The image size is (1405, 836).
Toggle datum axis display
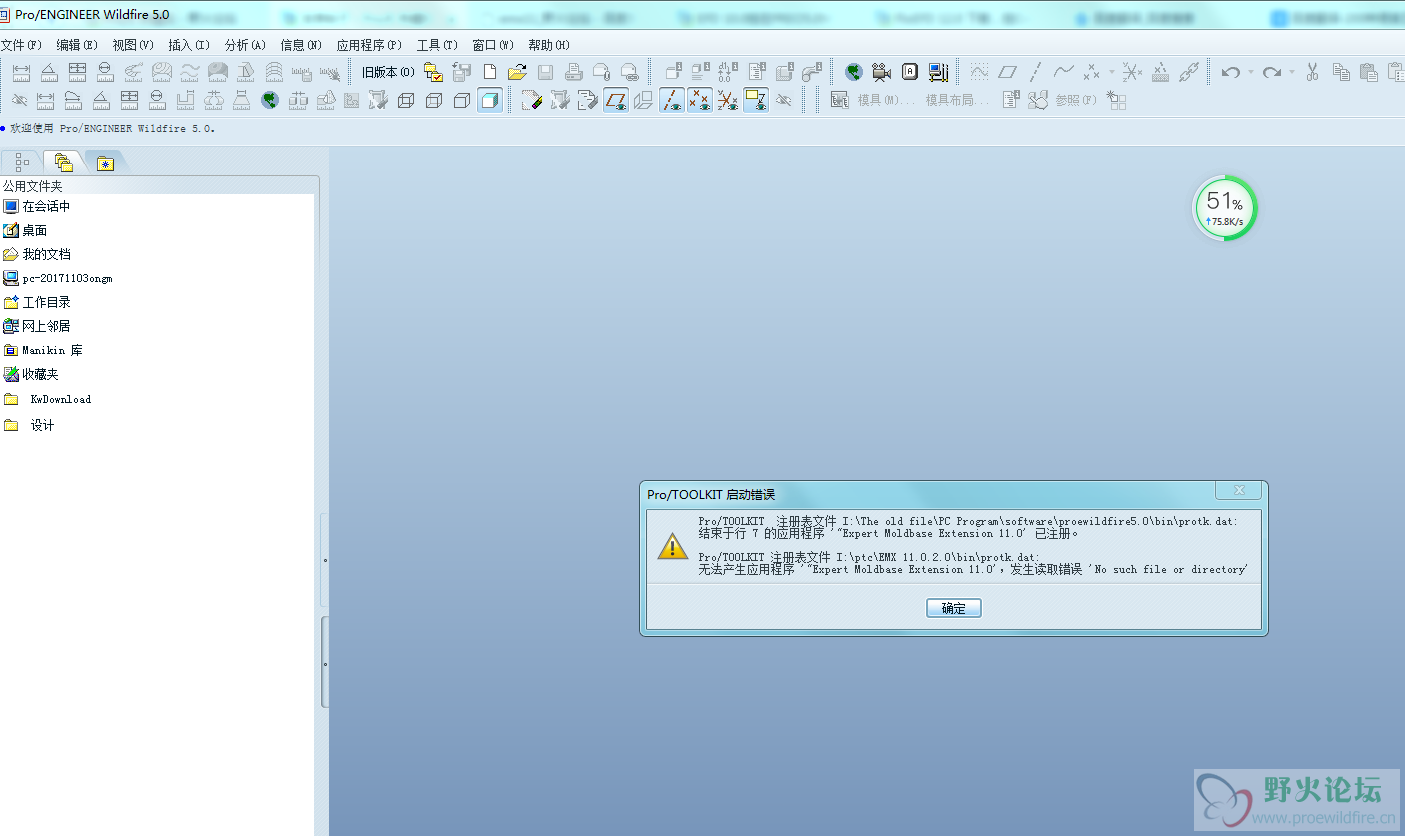672,100
